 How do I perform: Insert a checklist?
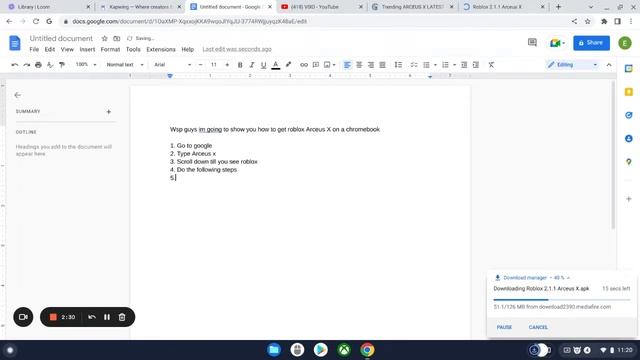pos(414,65)
